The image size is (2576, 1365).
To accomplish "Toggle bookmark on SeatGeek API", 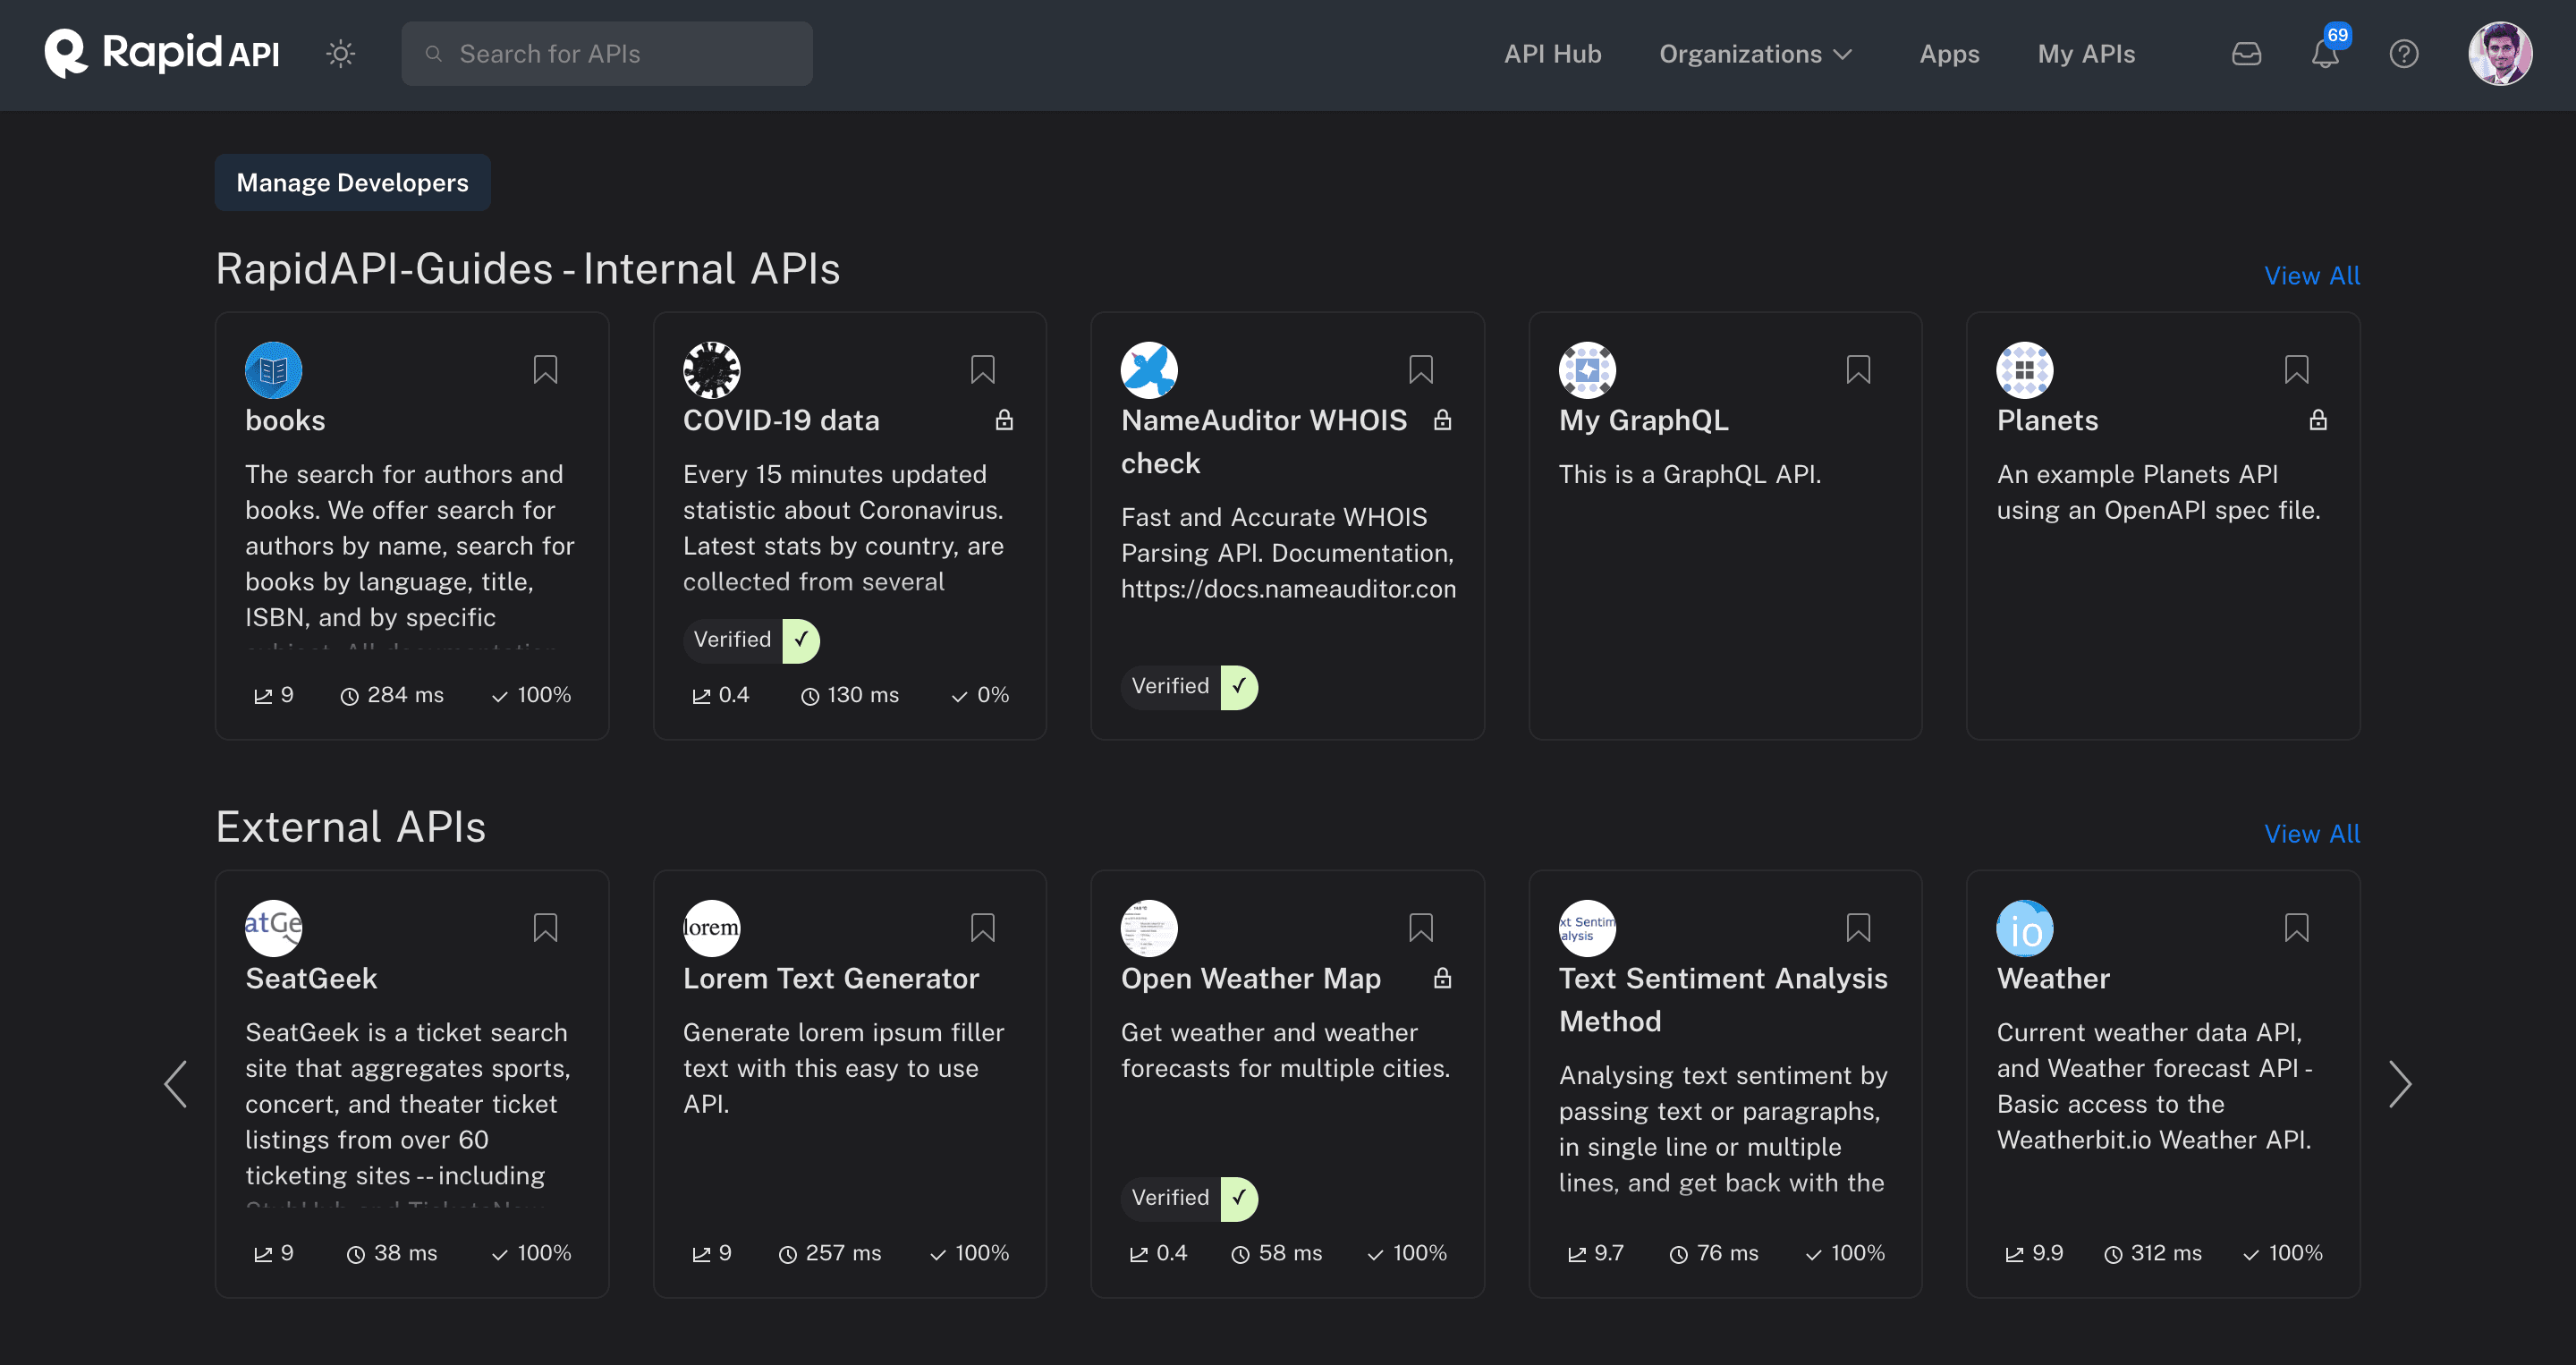I will pyautogui.click(x=547, y=927).
